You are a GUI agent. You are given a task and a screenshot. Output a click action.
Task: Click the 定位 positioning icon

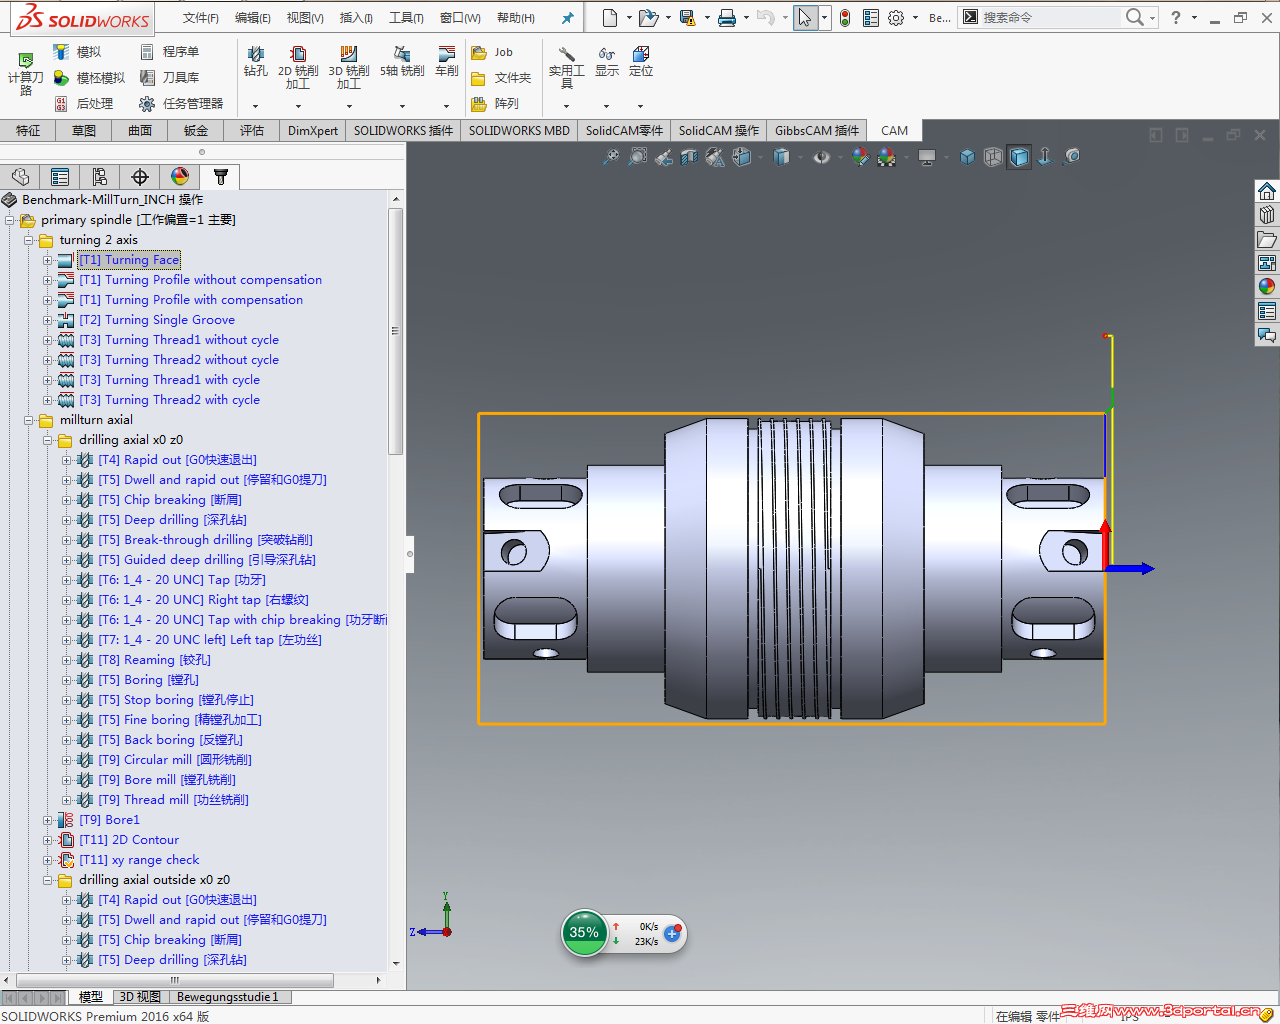[641, 54]
